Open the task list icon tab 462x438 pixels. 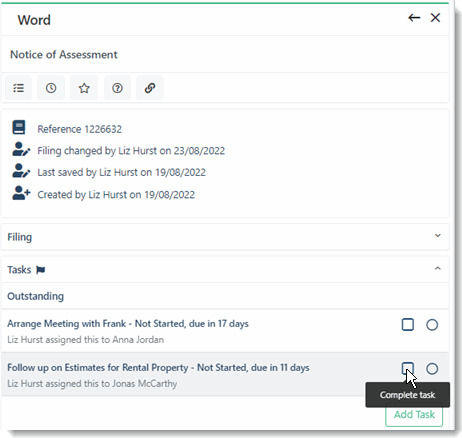coord(18,88)
